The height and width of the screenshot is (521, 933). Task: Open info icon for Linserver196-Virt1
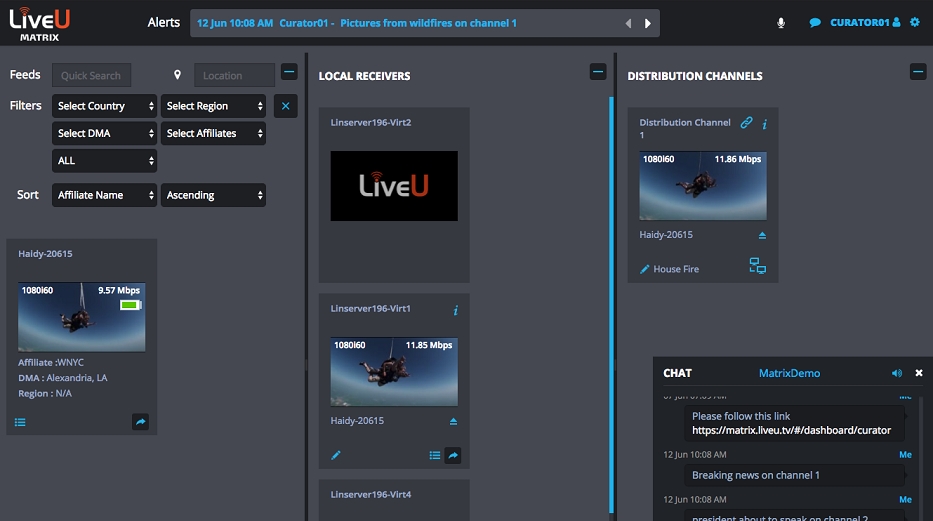click(x=455, y=310)
